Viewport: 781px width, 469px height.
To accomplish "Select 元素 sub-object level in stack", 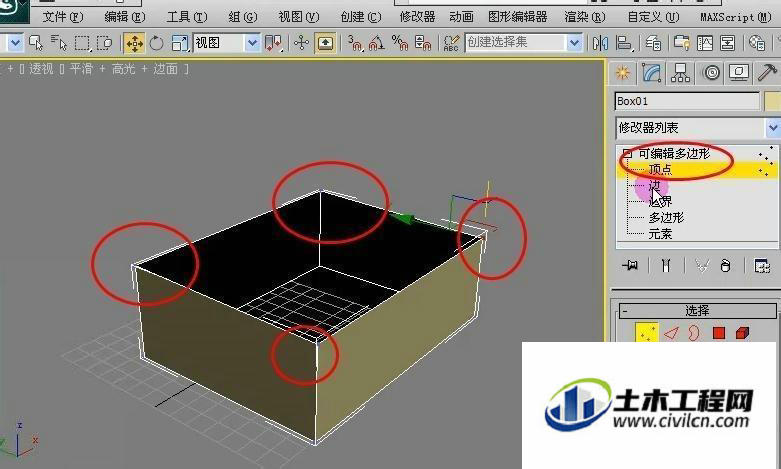I will click(660, 234).
